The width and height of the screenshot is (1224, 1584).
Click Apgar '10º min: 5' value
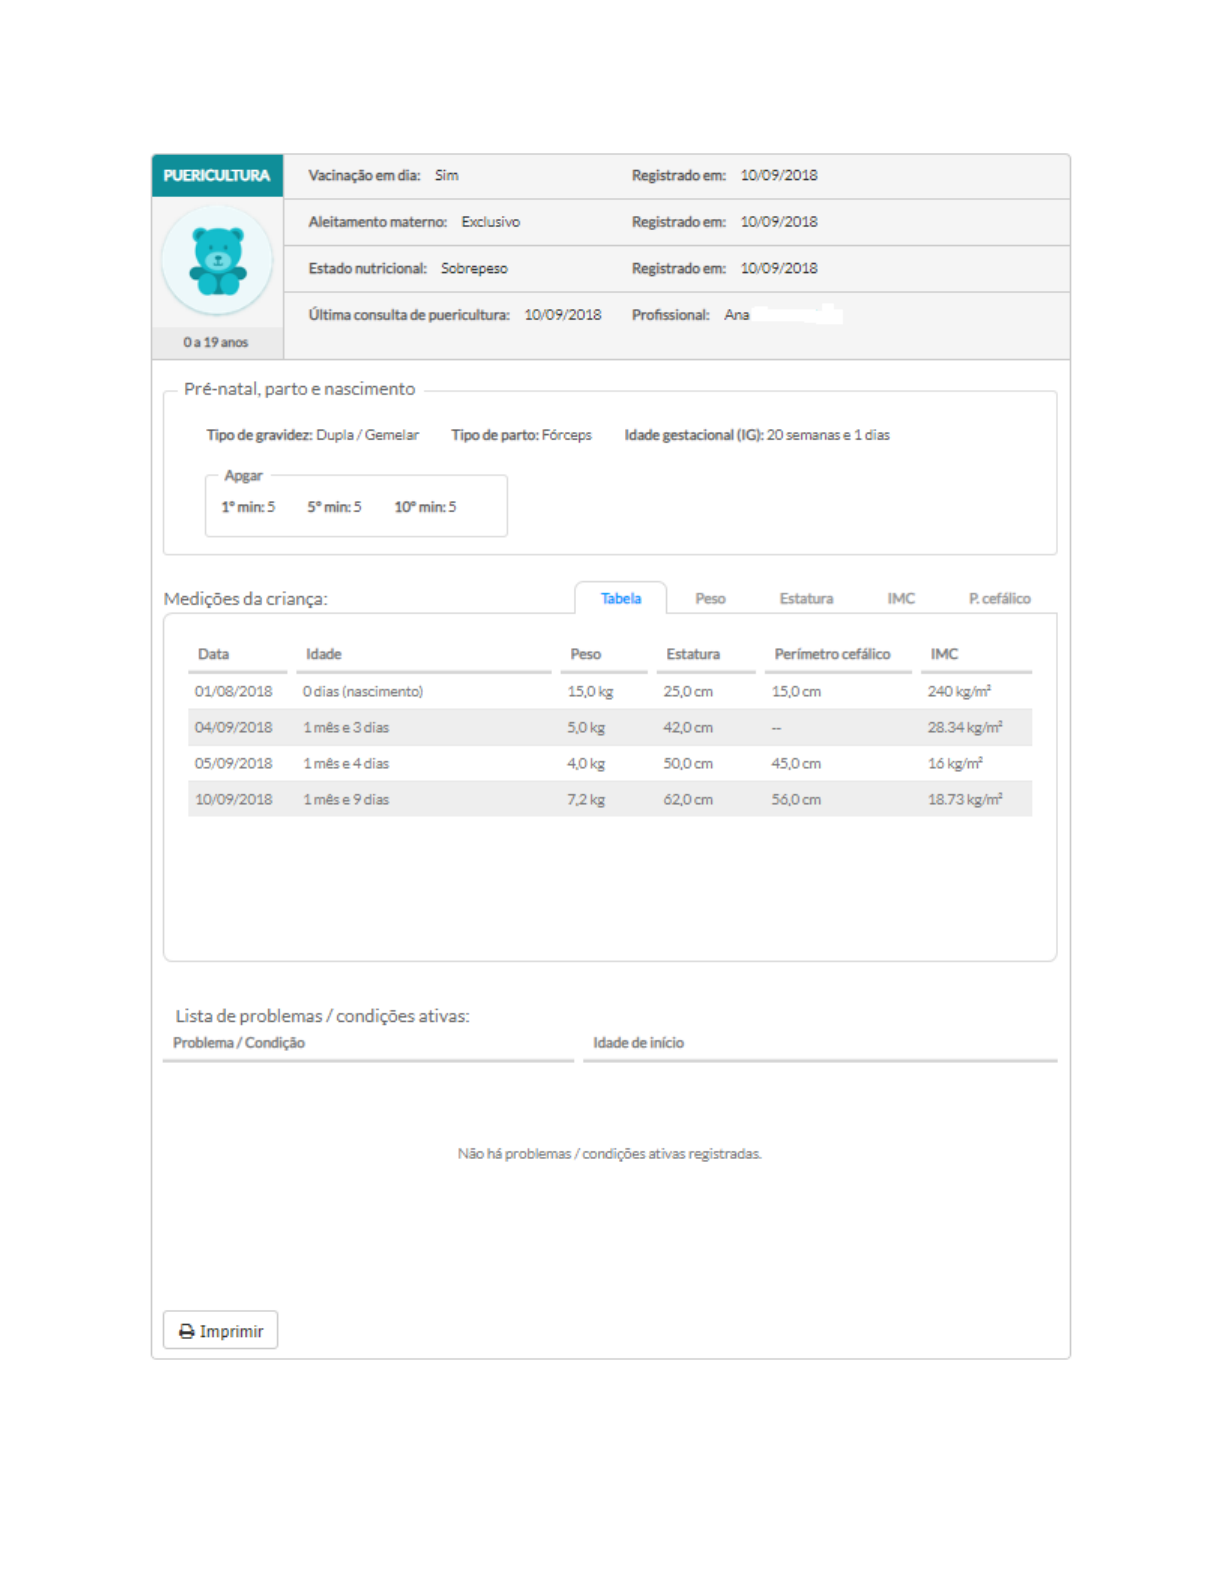[x=425, y=507]
